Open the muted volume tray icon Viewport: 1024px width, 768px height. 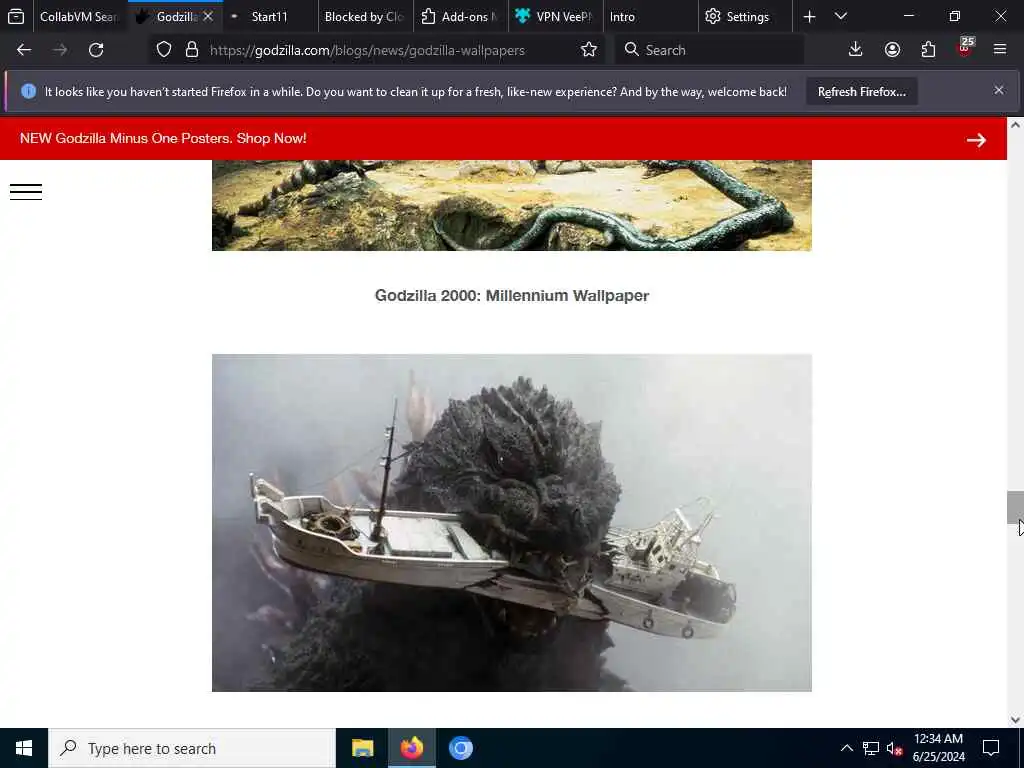tap(894, 748)
